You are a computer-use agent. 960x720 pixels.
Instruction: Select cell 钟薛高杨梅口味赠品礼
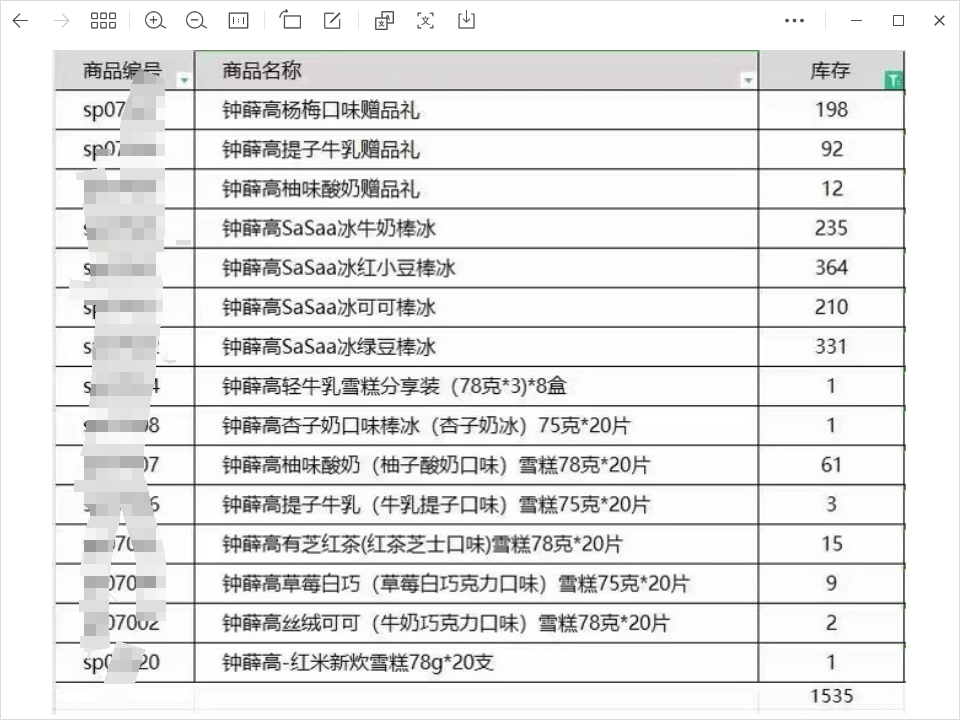point(321,110)
